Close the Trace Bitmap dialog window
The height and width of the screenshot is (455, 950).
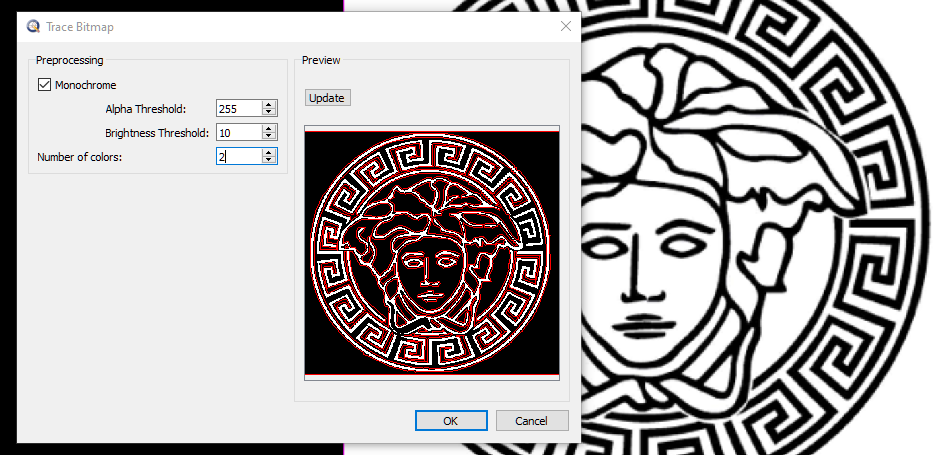tap(565, 27)
